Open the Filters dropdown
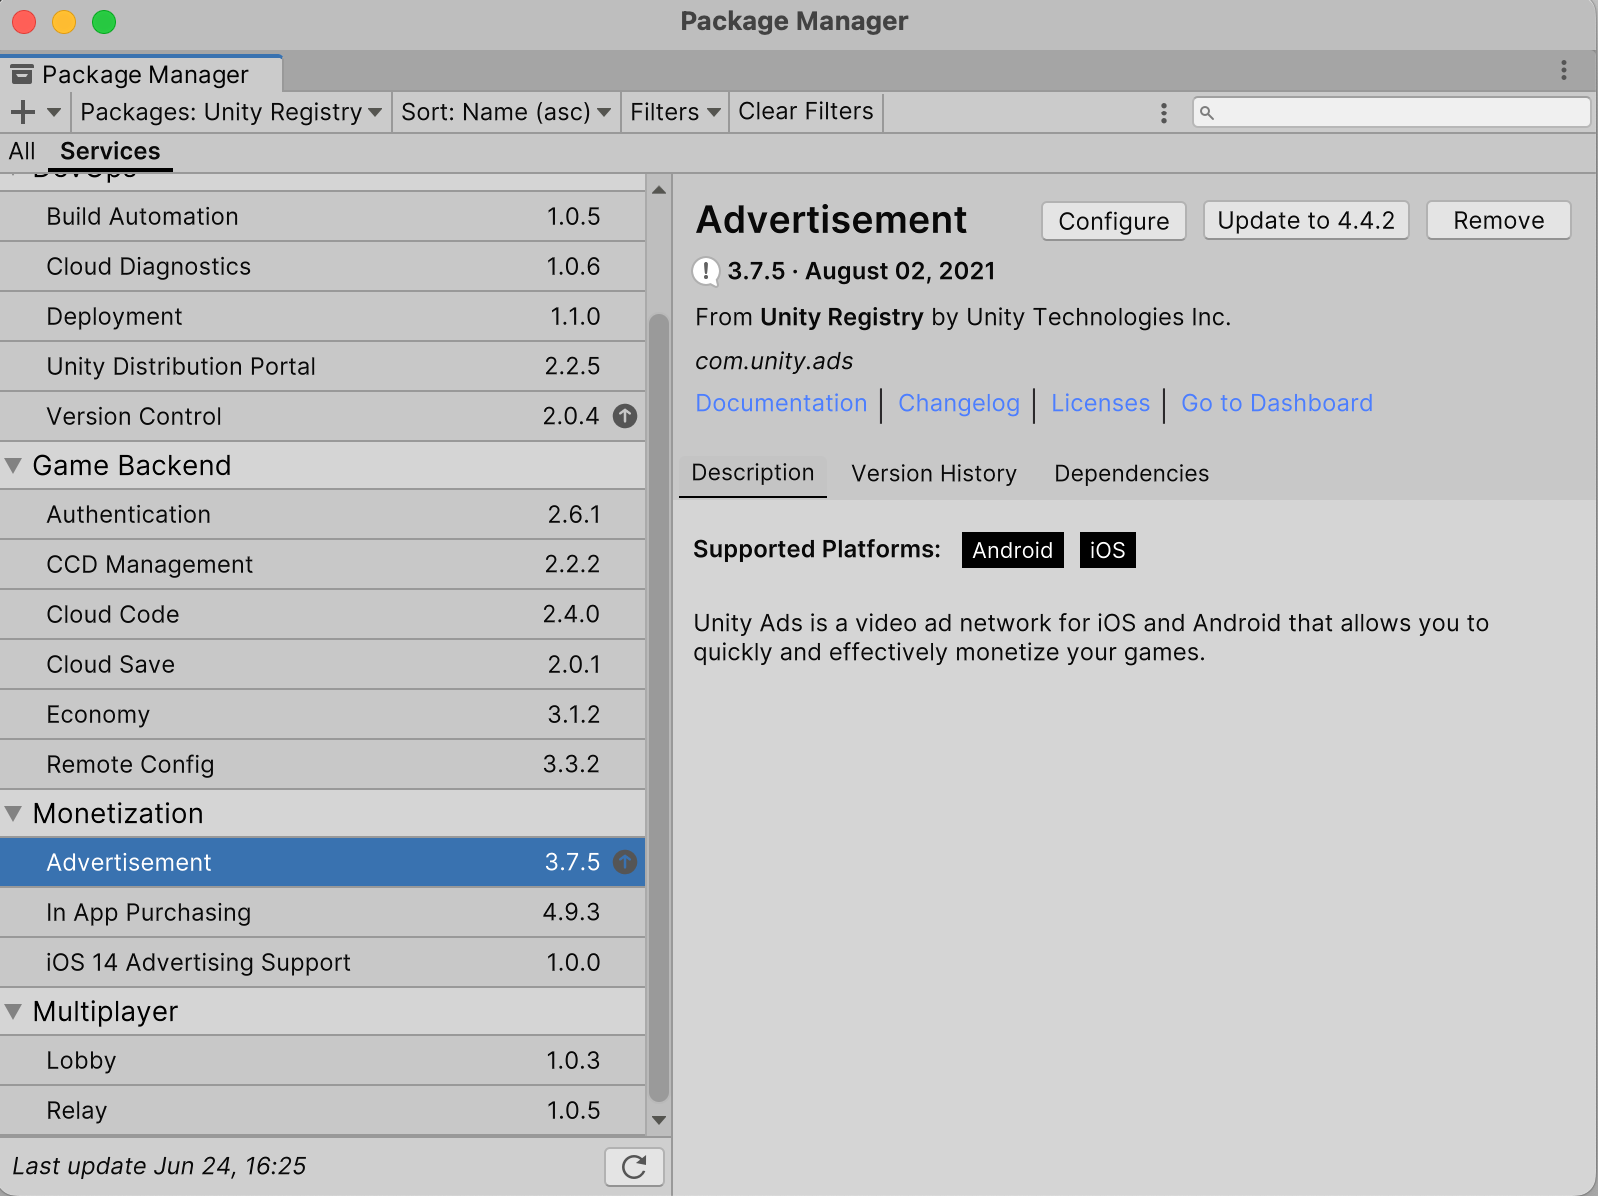 tap(675, 112)
